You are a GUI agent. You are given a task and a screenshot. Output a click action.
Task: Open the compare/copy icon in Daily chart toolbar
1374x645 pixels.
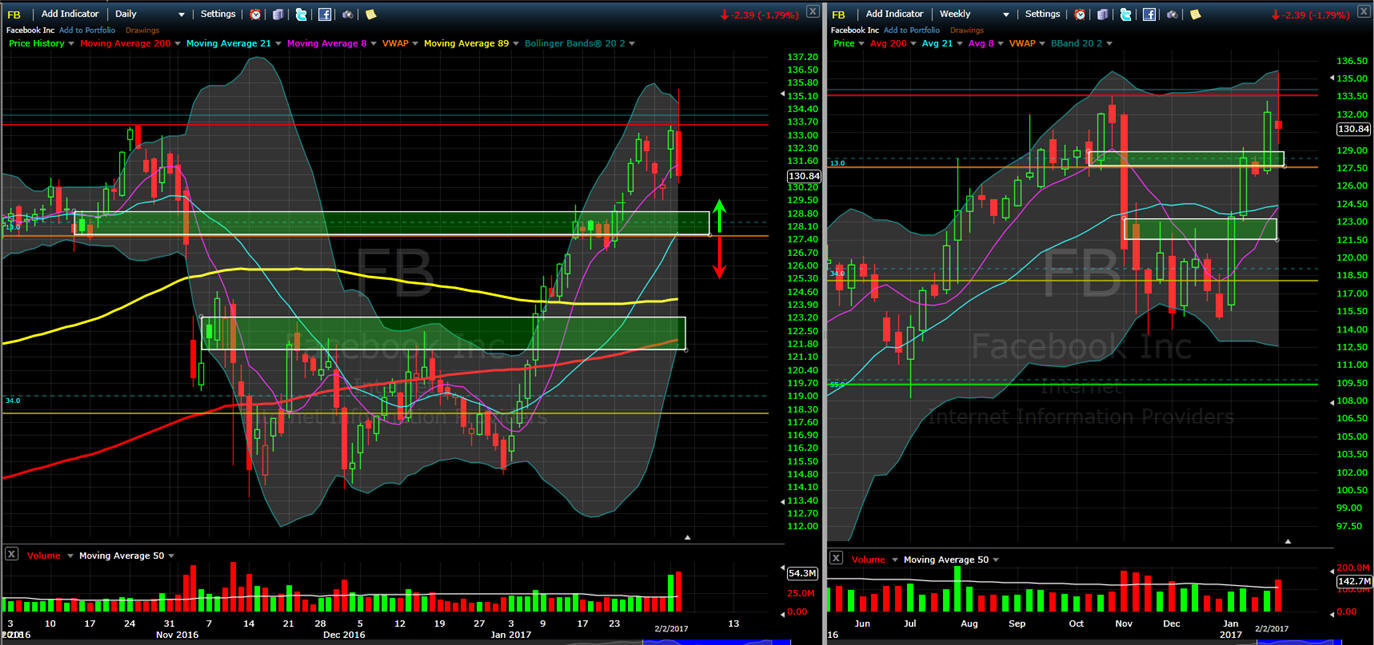(278, 14)
